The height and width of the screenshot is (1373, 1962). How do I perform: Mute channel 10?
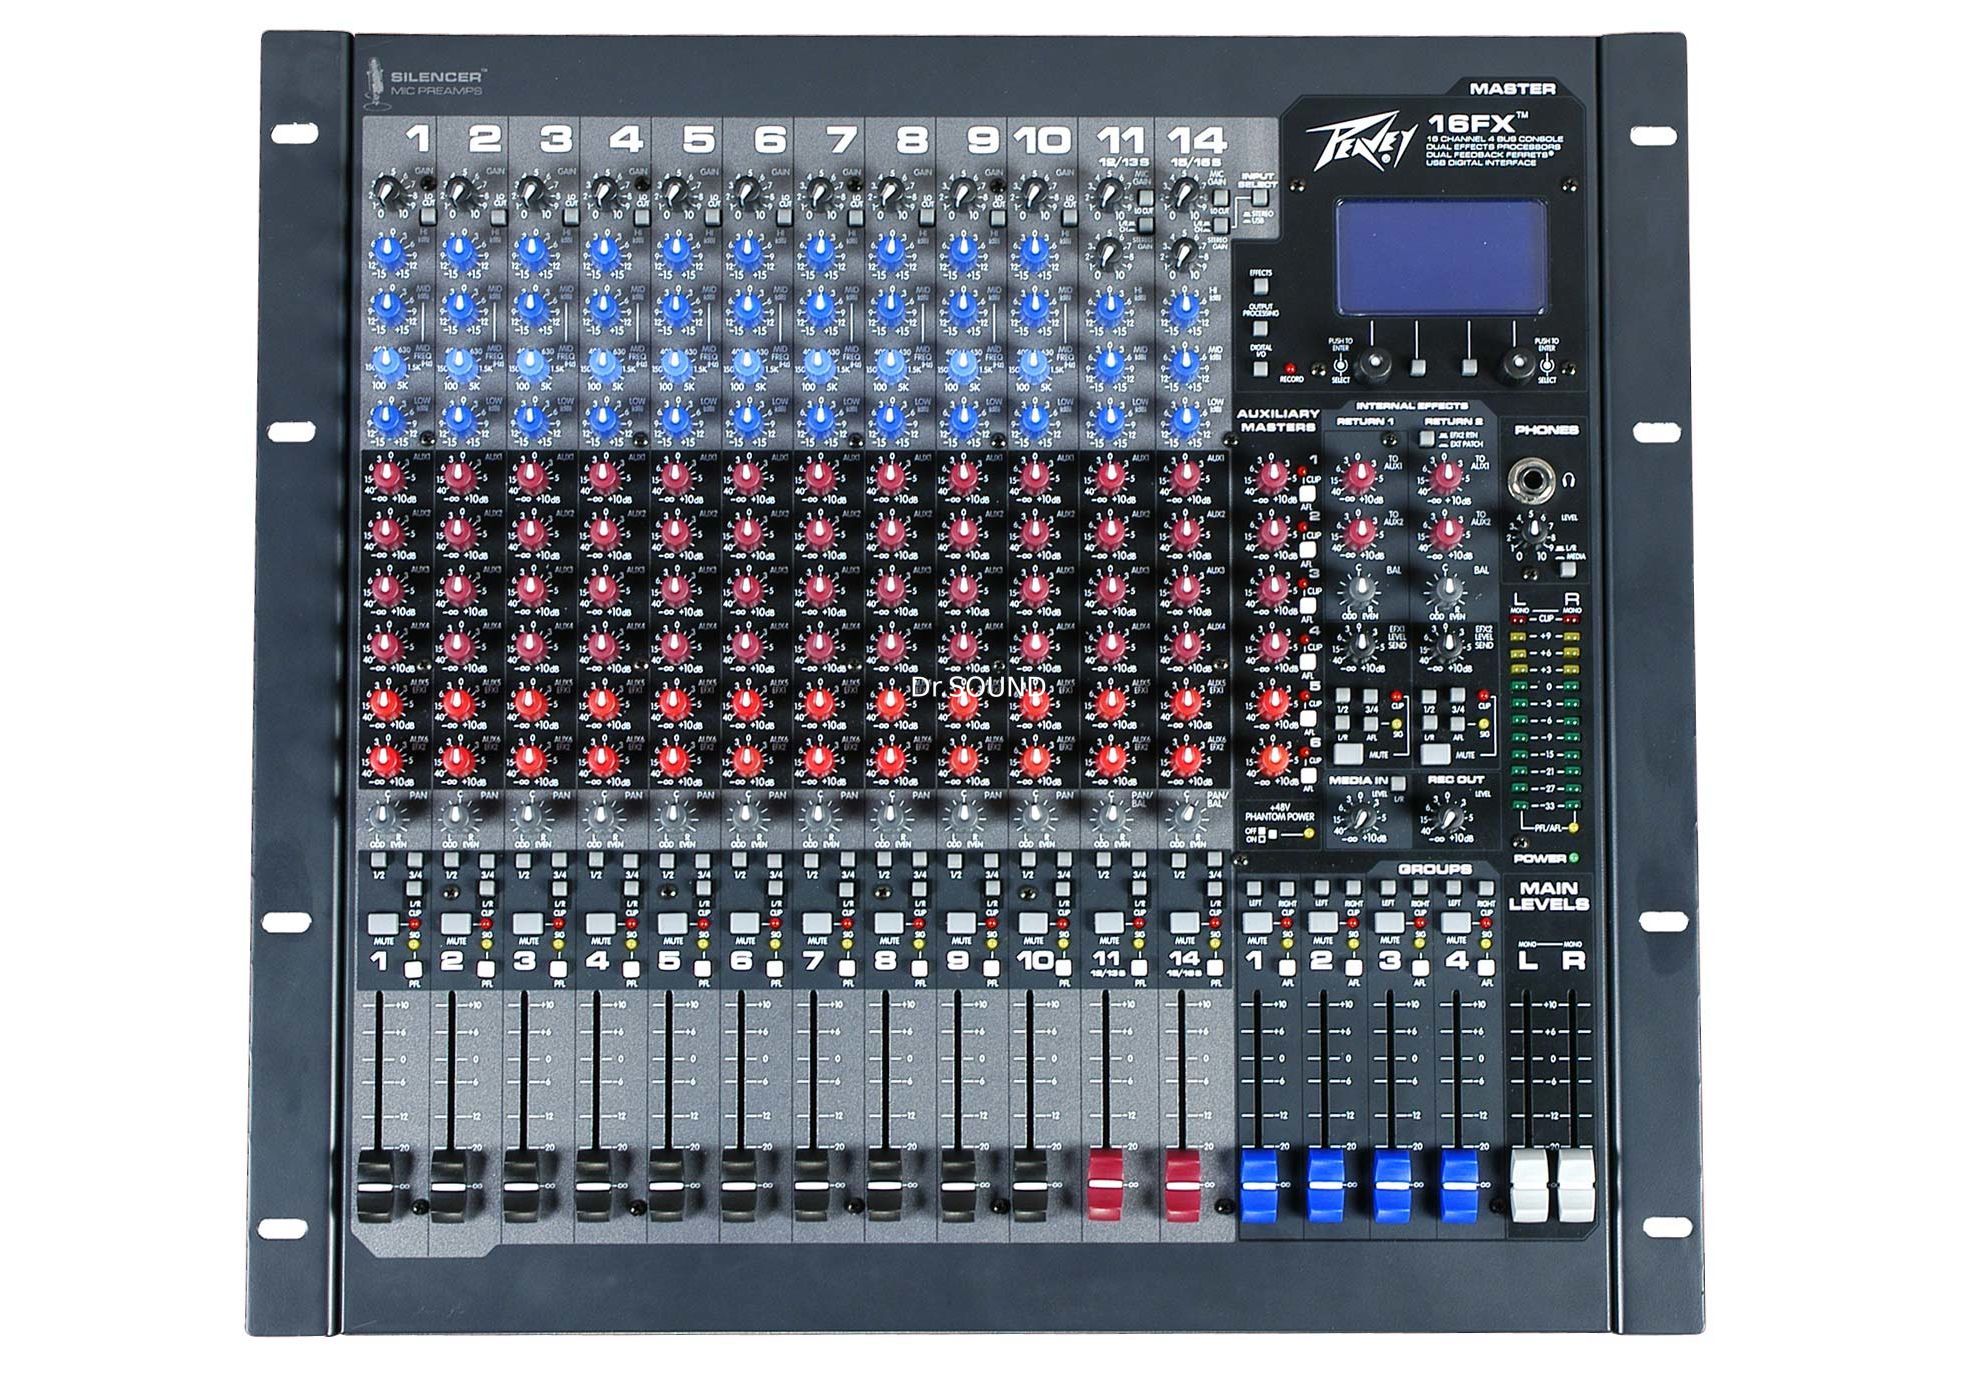1033,923
